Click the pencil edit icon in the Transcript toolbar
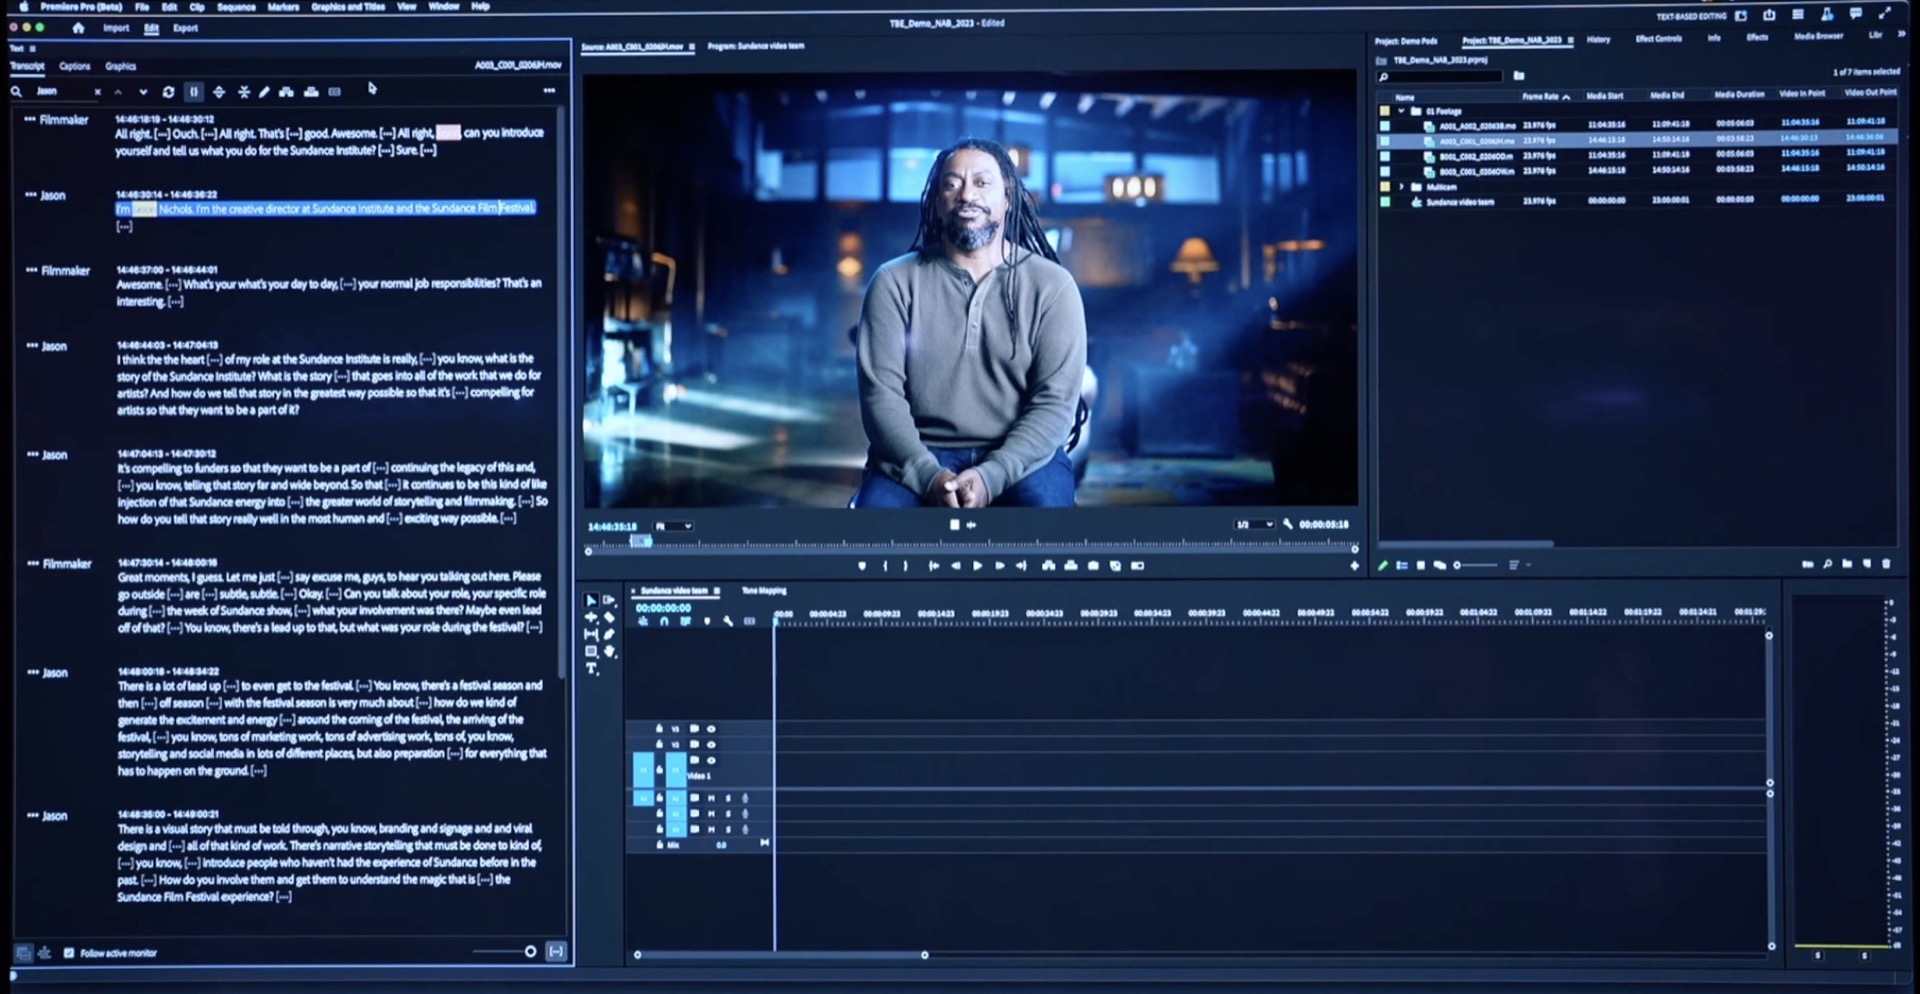Viewport: 1920px width, 994px height. (x=264, y=92)
